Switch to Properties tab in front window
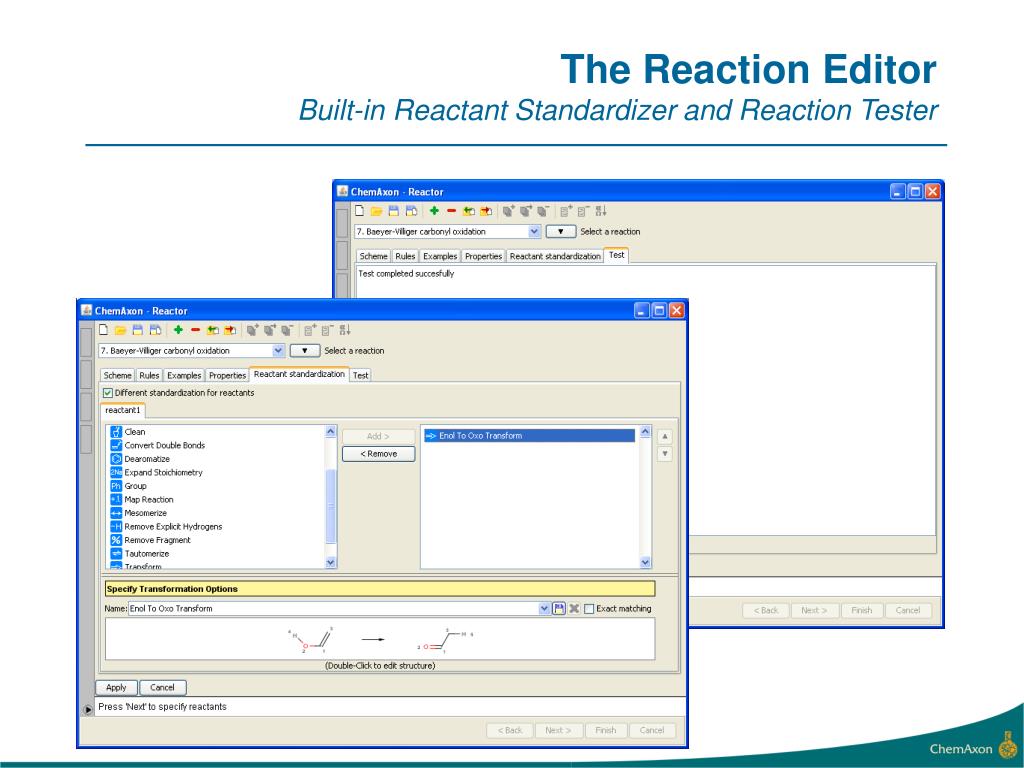1024x768 pixels. (227, 376)
